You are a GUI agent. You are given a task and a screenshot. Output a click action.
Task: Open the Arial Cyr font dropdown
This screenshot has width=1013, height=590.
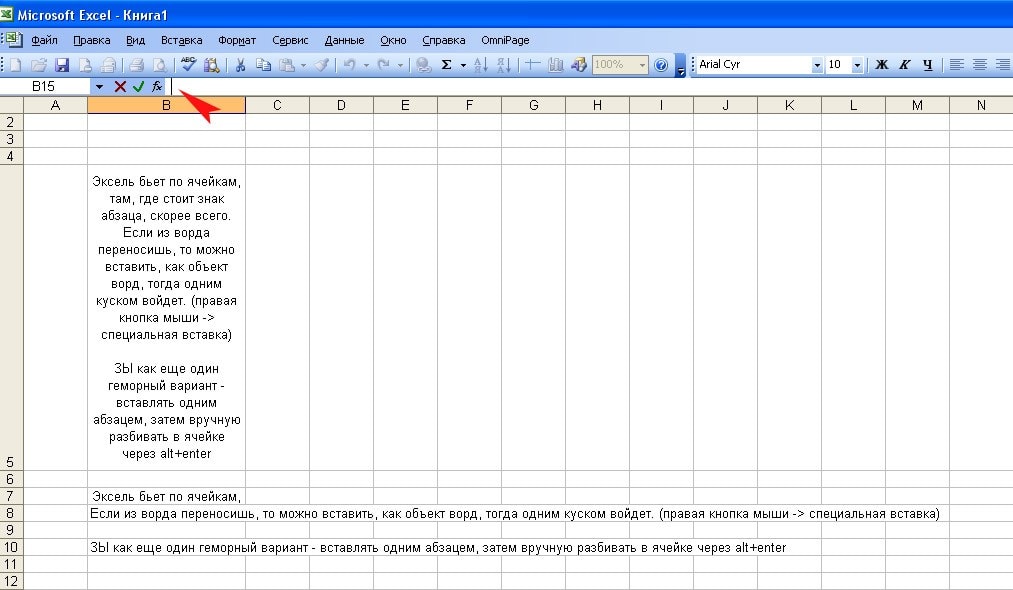click(x=817, y=65)
